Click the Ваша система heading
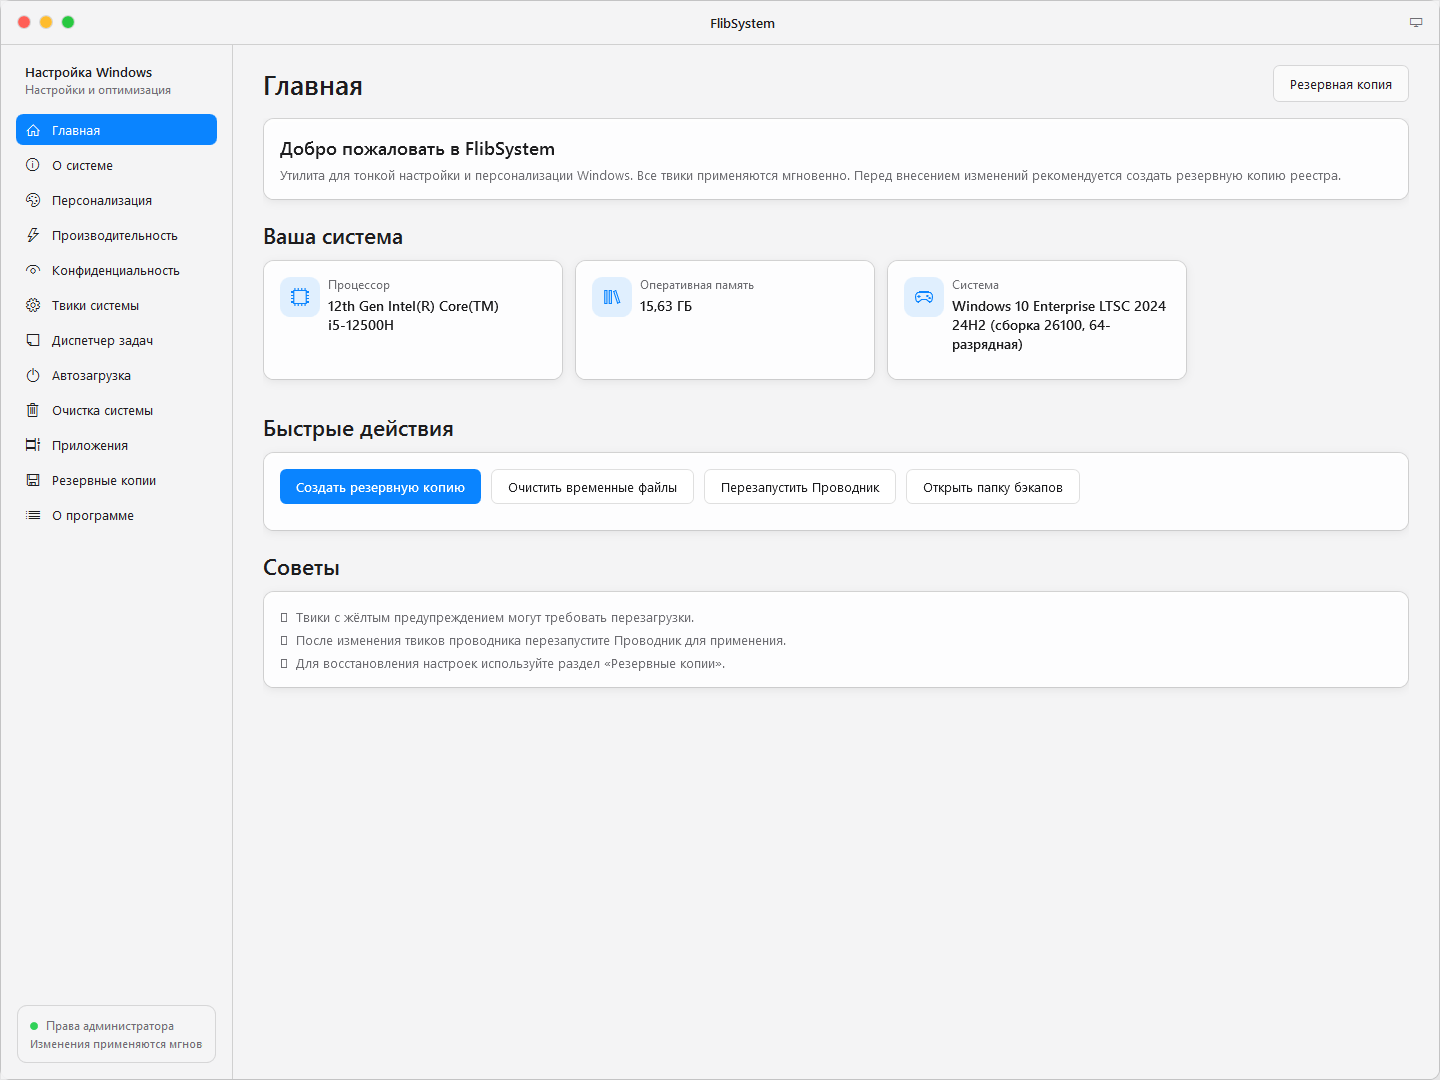 (x=333, y=237)
